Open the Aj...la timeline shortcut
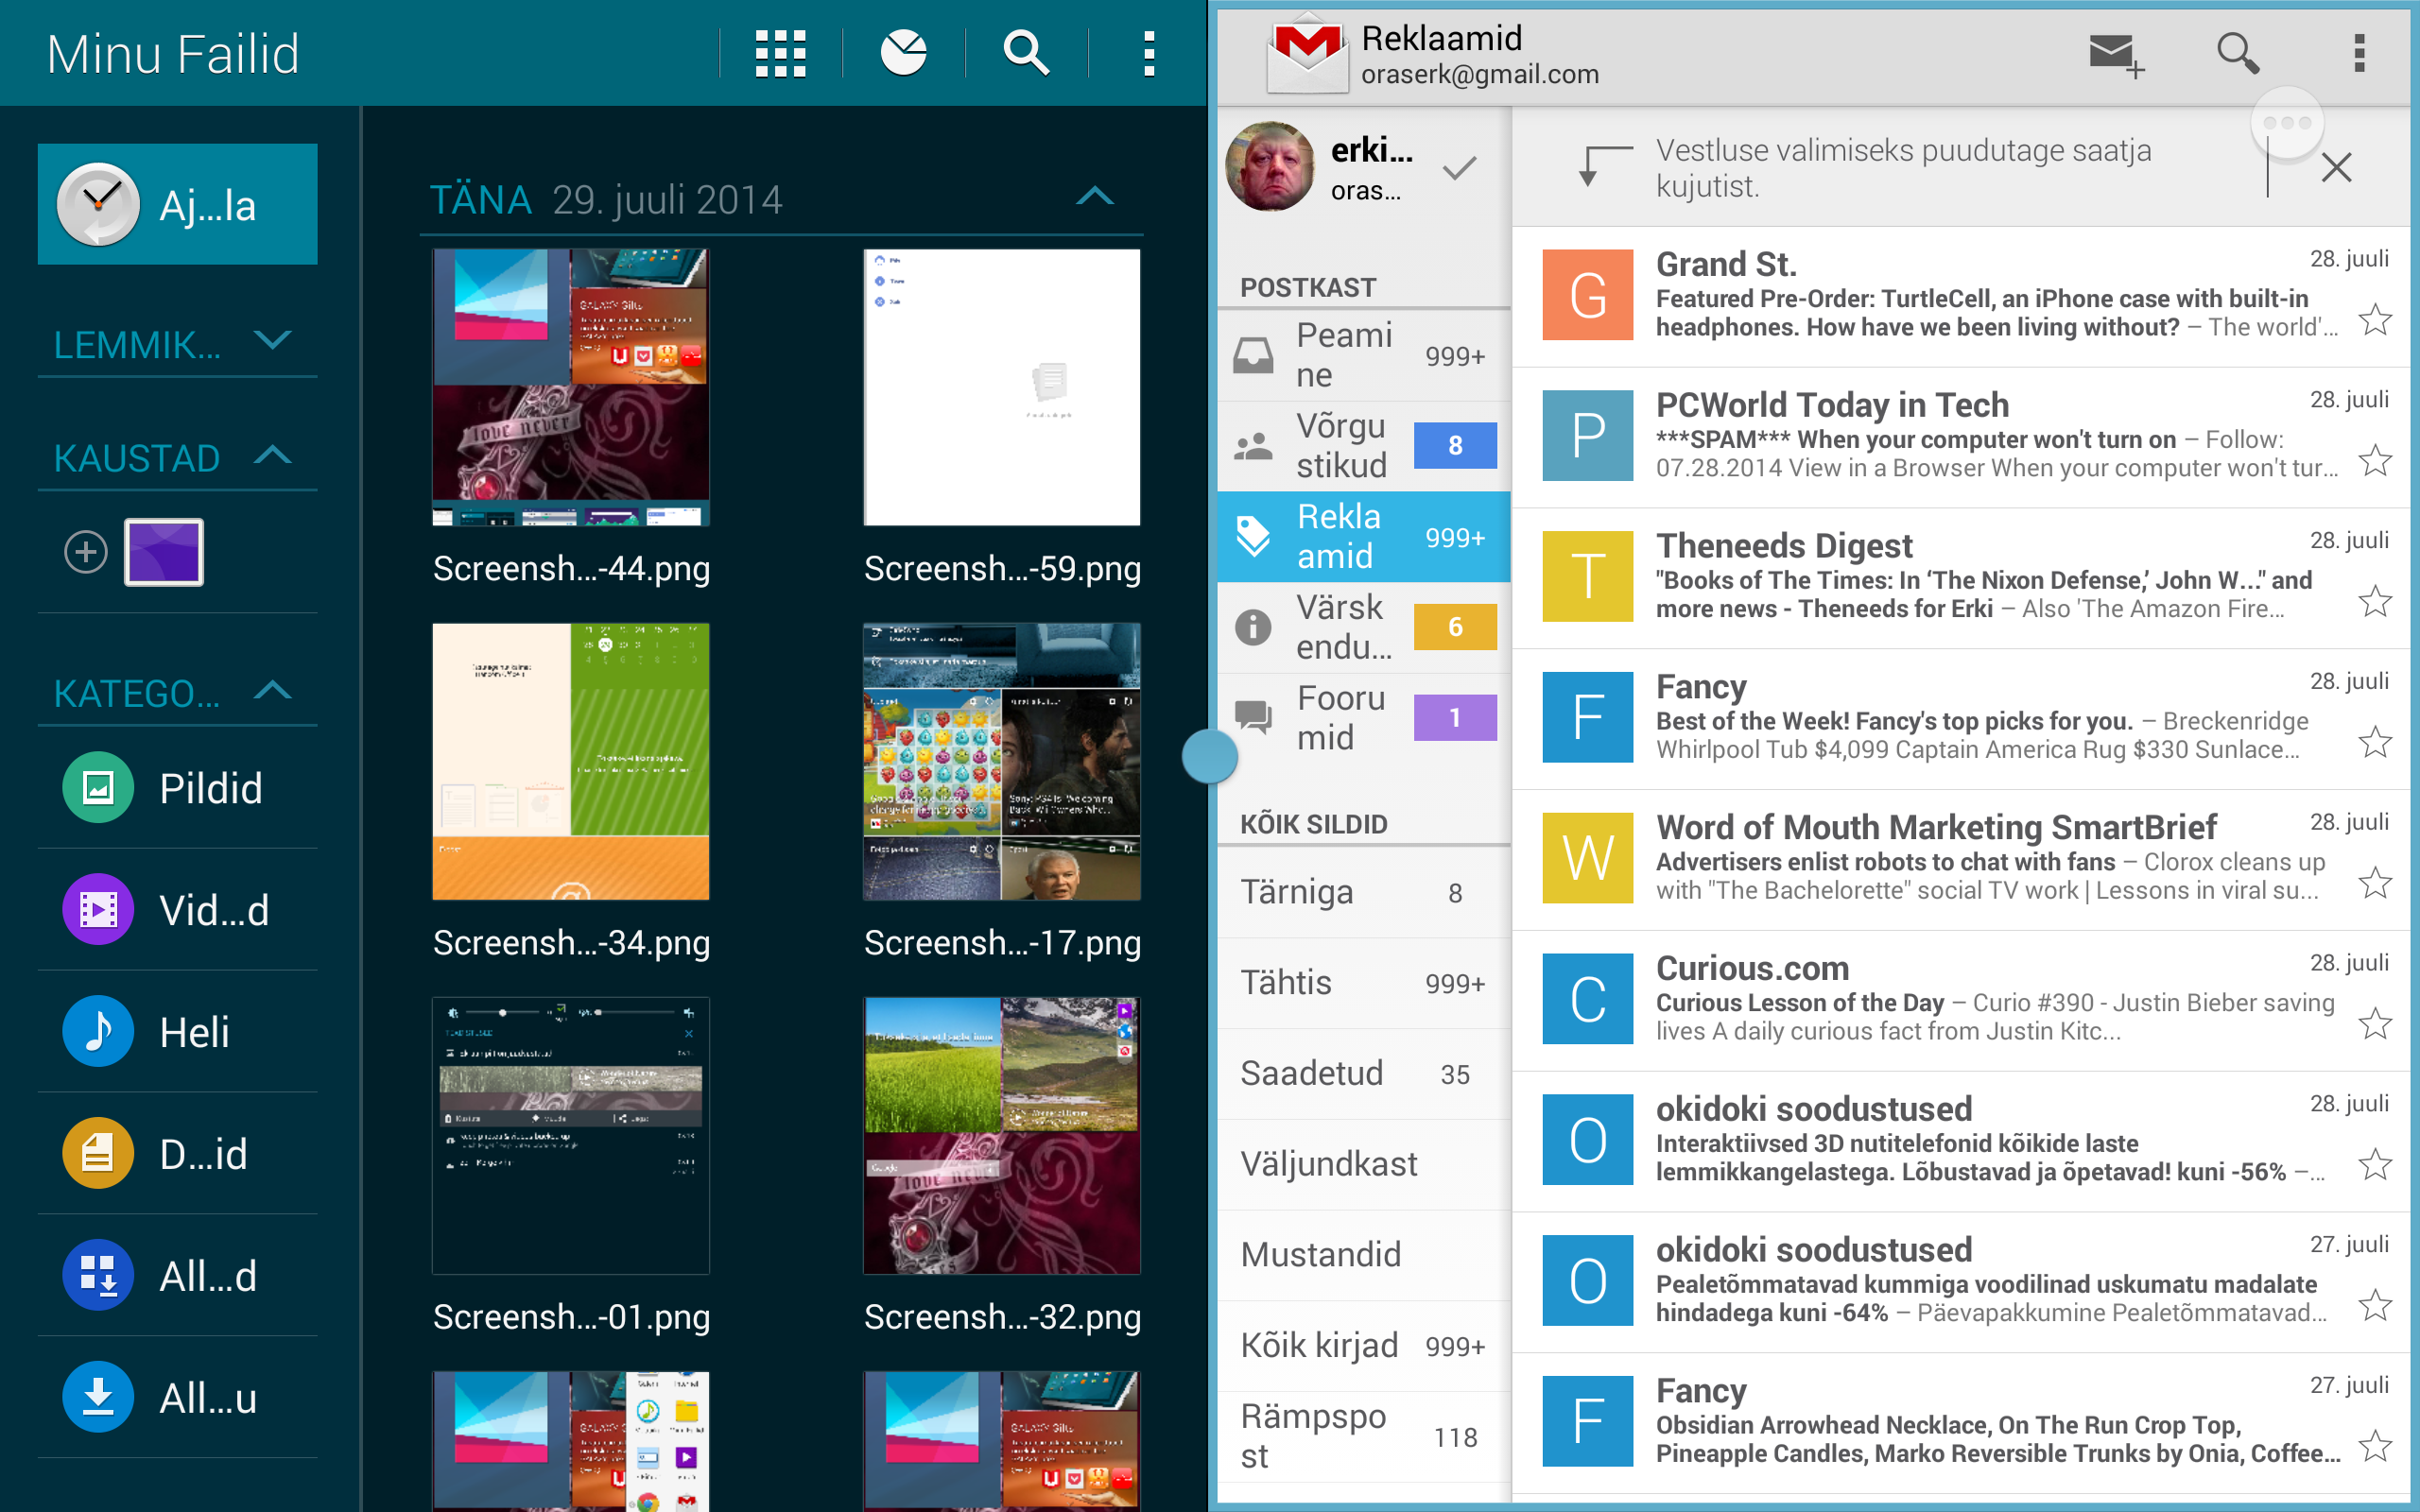Viewport: 2420px width, 1512px height. click(x=178, y=204)
